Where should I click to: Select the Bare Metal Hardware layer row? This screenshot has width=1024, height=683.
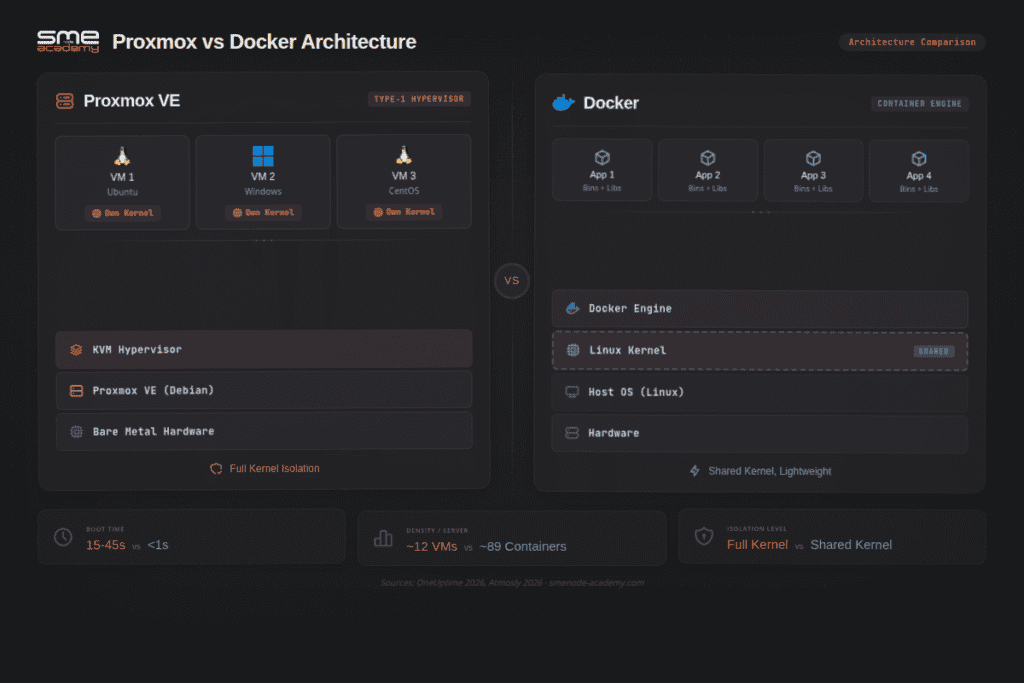[264, 431]
